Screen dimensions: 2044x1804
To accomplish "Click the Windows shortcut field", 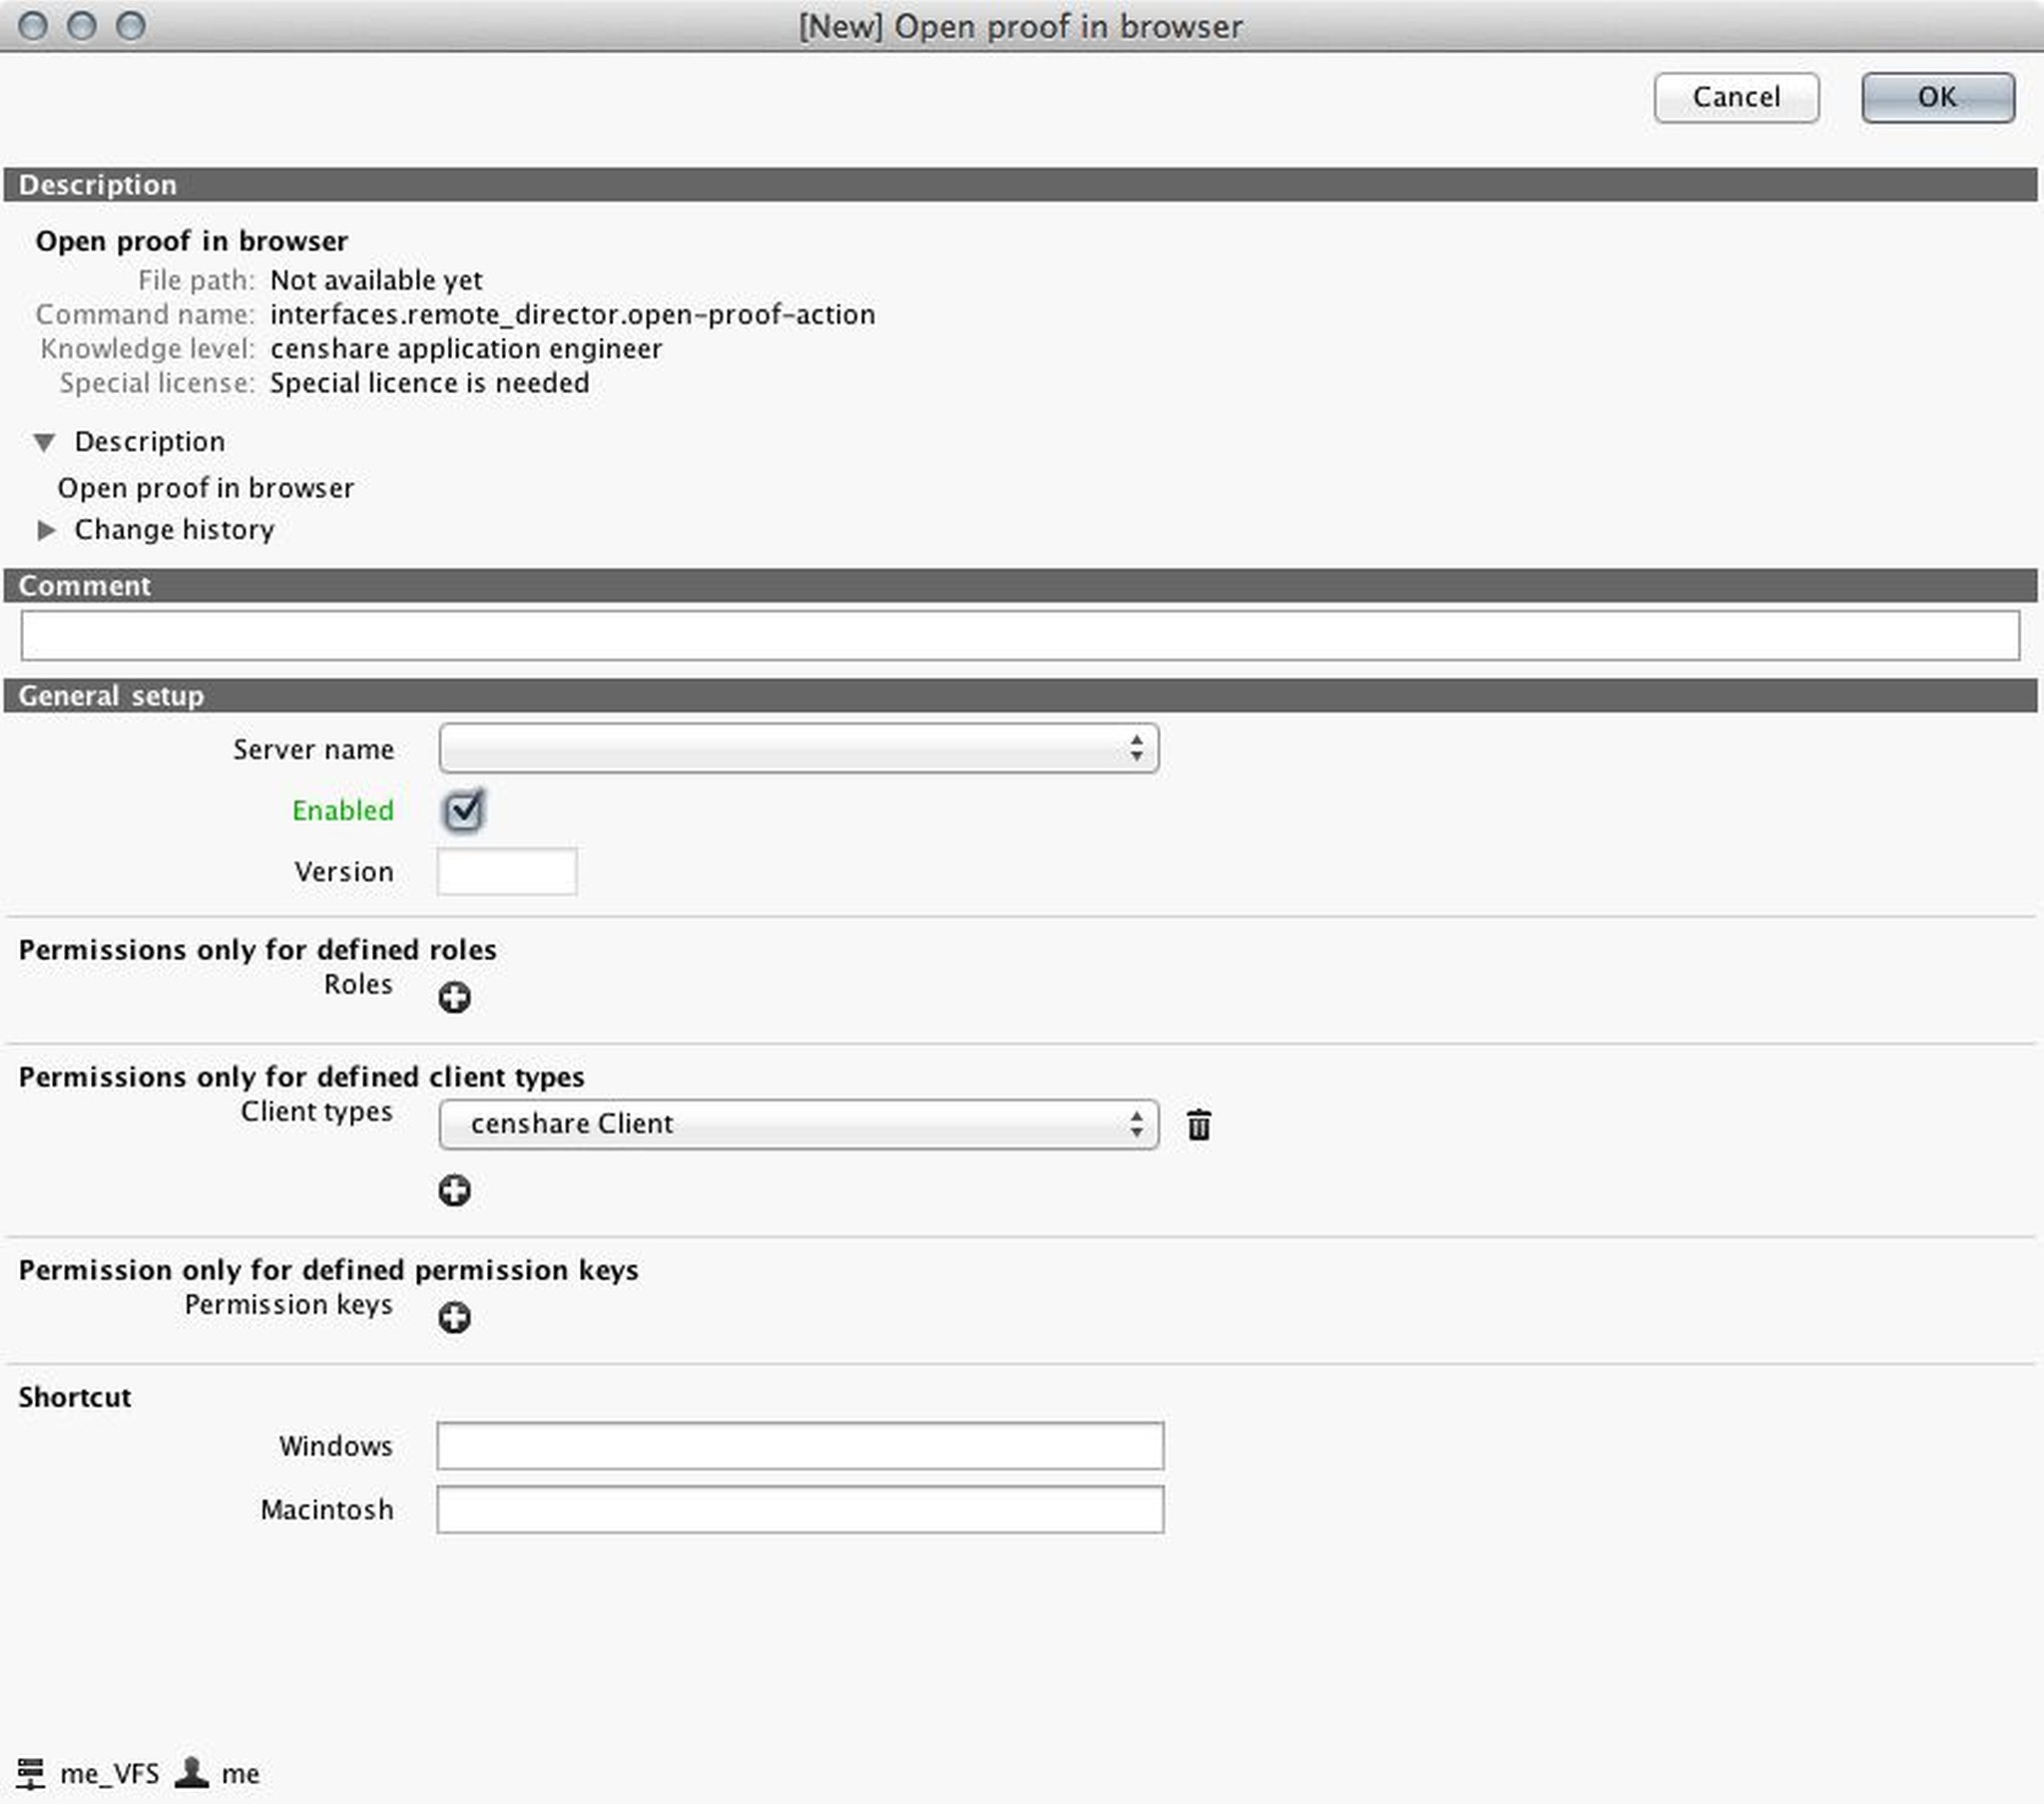I will click(798, 1445).
